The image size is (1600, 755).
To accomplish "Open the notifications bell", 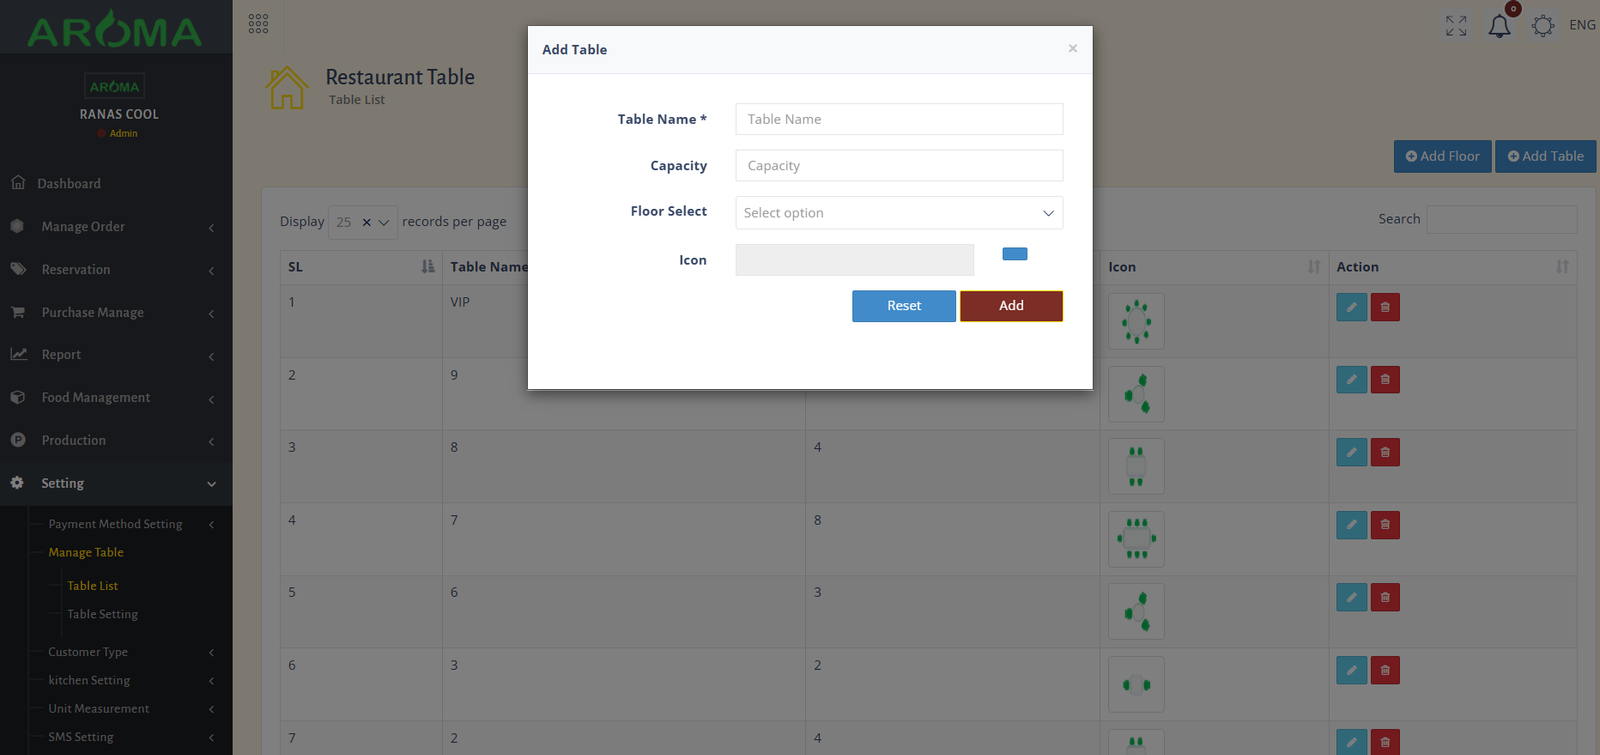I will [1499, 26].
